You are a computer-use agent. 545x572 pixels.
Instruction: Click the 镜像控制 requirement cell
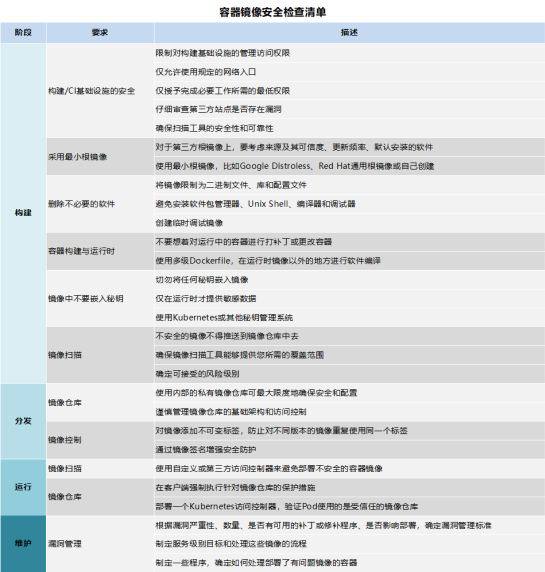tap(100, 440)
